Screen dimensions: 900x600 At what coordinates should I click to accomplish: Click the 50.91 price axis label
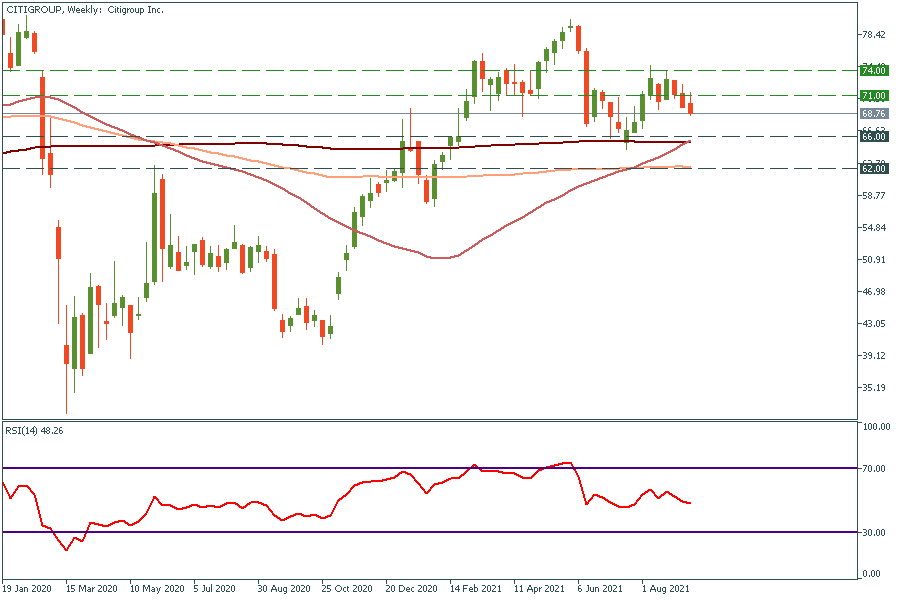[x=873, y=260]
